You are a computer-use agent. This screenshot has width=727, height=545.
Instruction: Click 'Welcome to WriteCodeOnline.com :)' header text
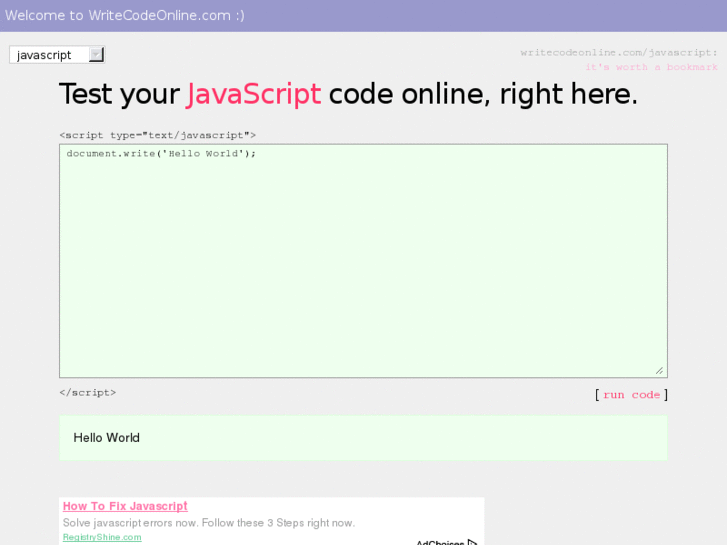(125, 15)
